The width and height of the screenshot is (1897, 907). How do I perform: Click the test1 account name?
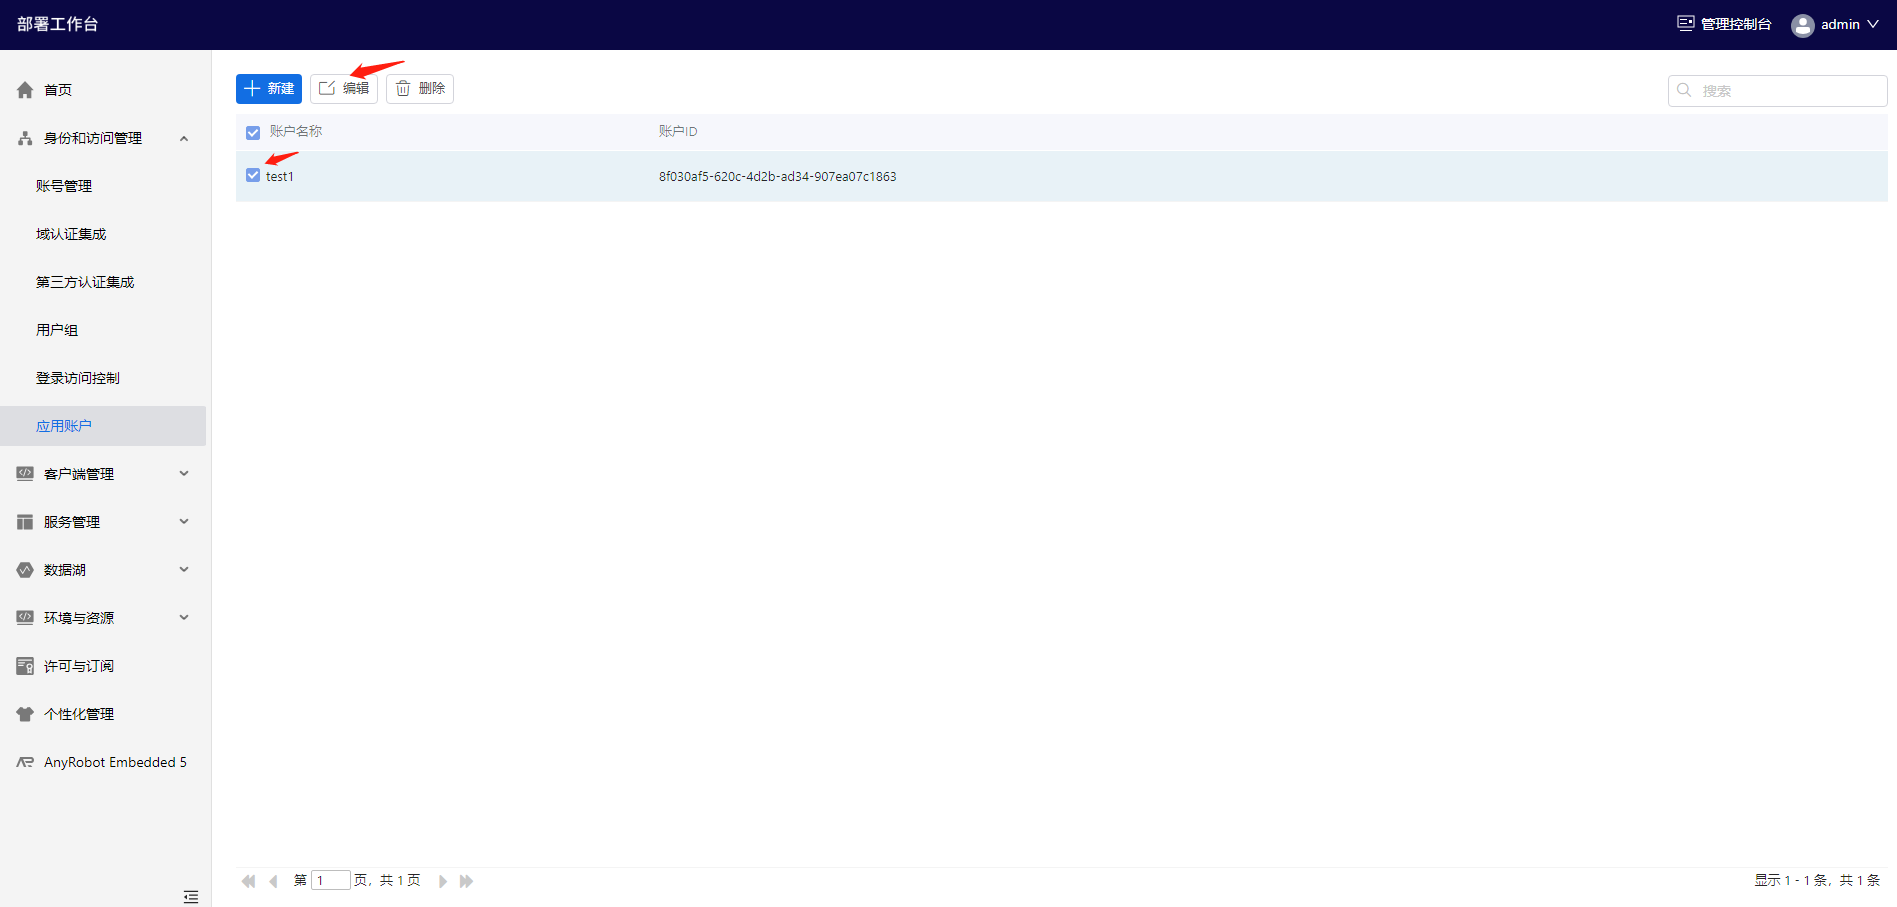tap(280, 176)
